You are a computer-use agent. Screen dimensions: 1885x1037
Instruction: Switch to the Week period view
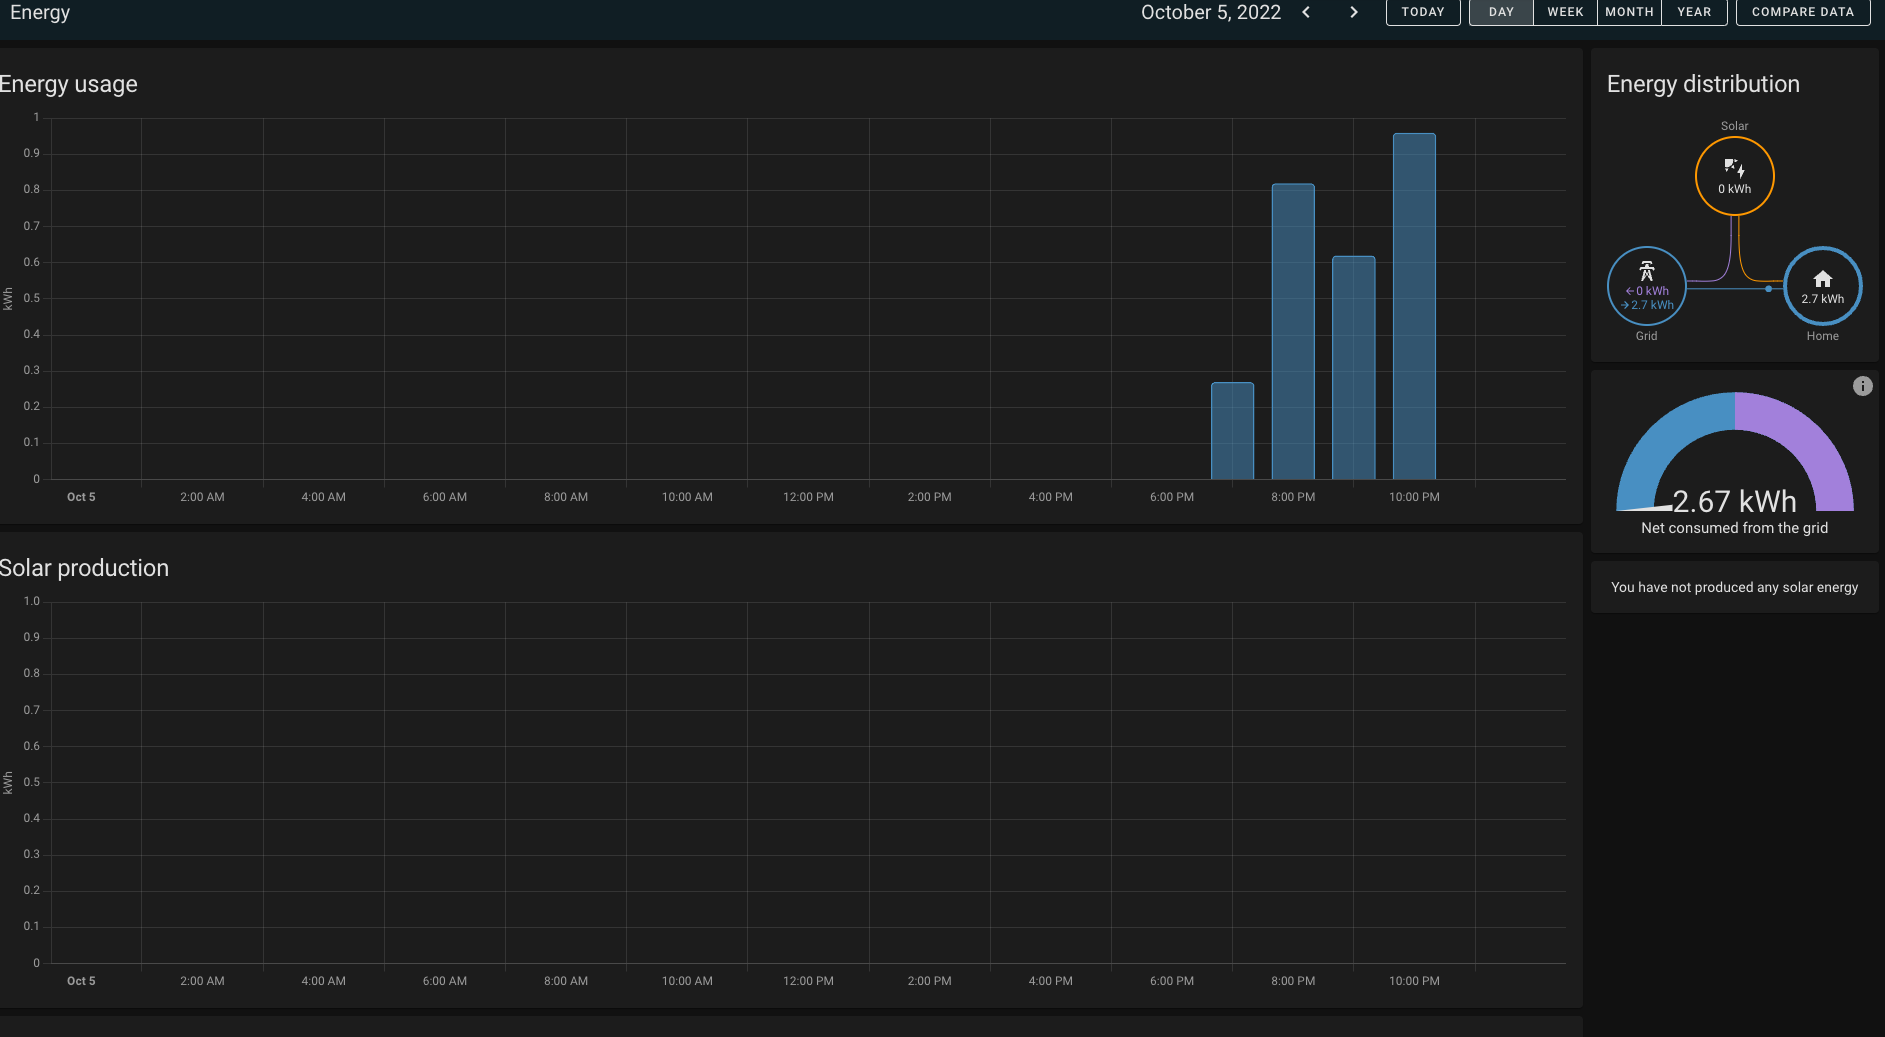coord(1565,12)
